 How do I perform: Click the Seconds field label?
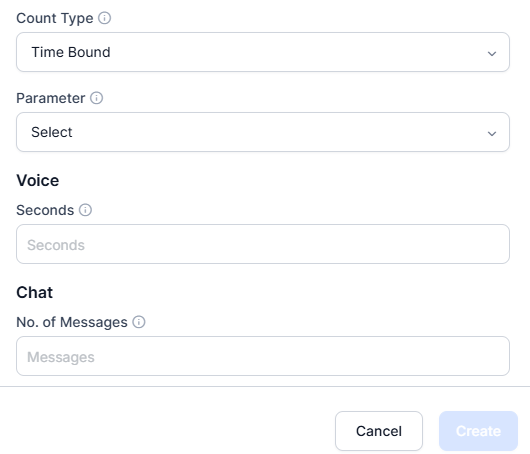(45, 210)
